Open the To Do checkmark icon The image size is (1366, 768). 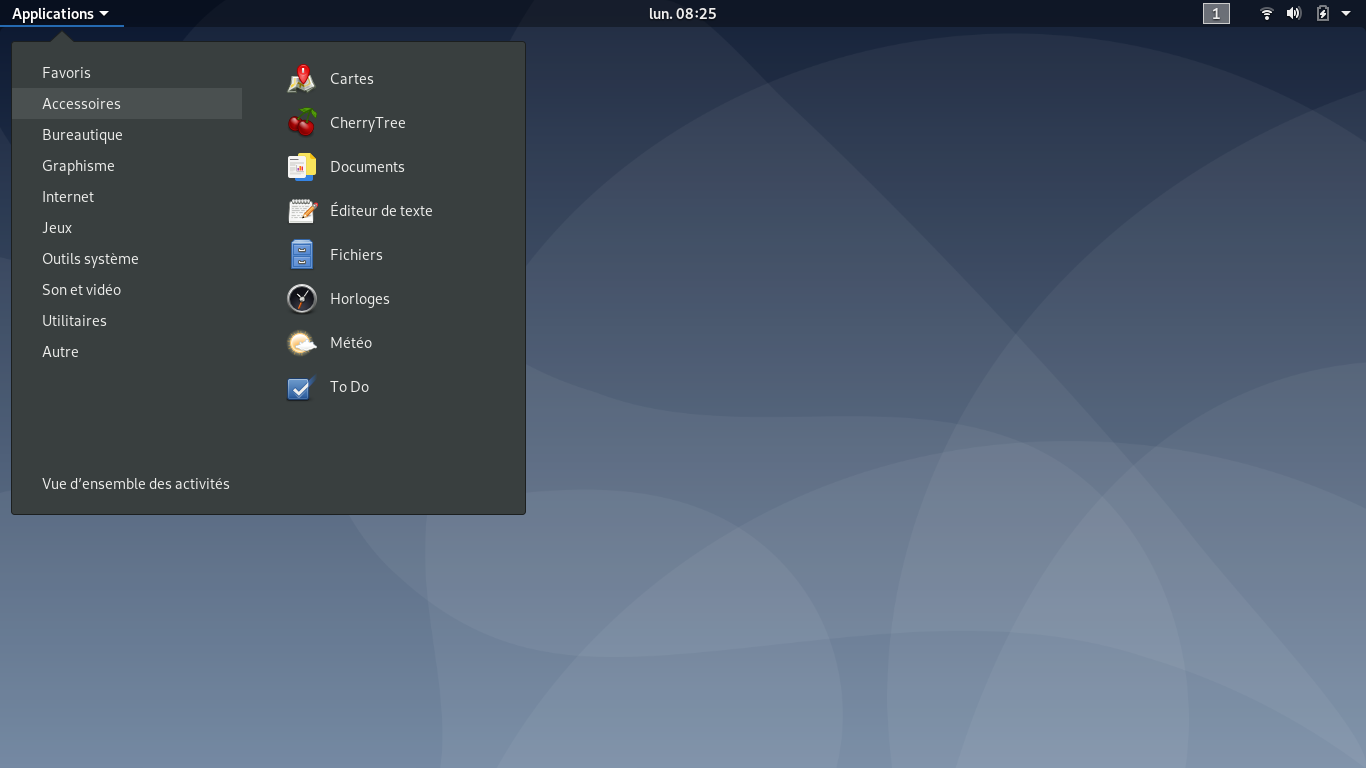point(302,387)
